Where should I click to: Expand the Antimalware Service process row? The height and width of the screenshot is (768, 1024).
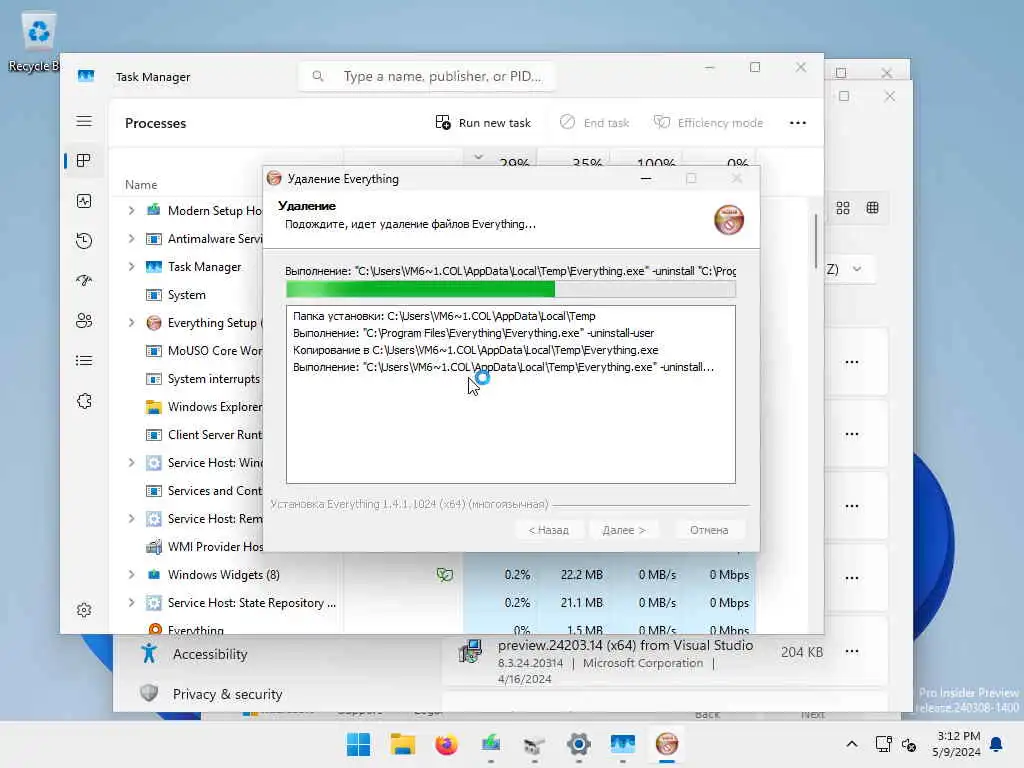click(131, 238)
